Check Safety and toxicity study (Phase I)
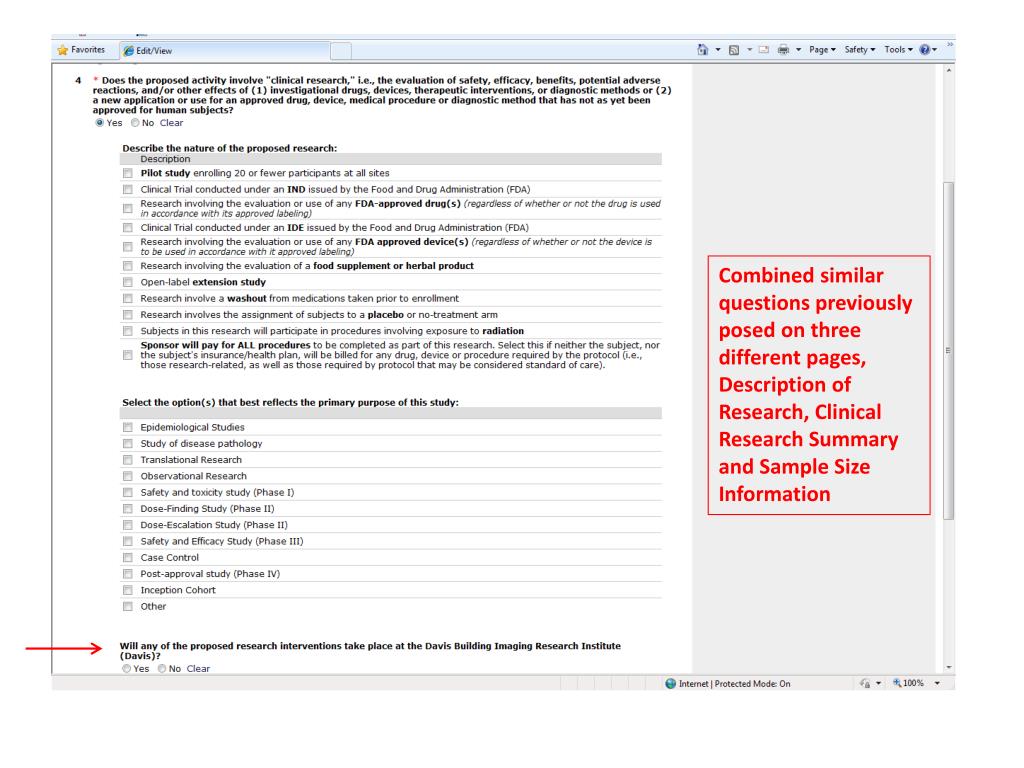Image resolution: width=1024 pixels, height=768 pixels. 127,492
